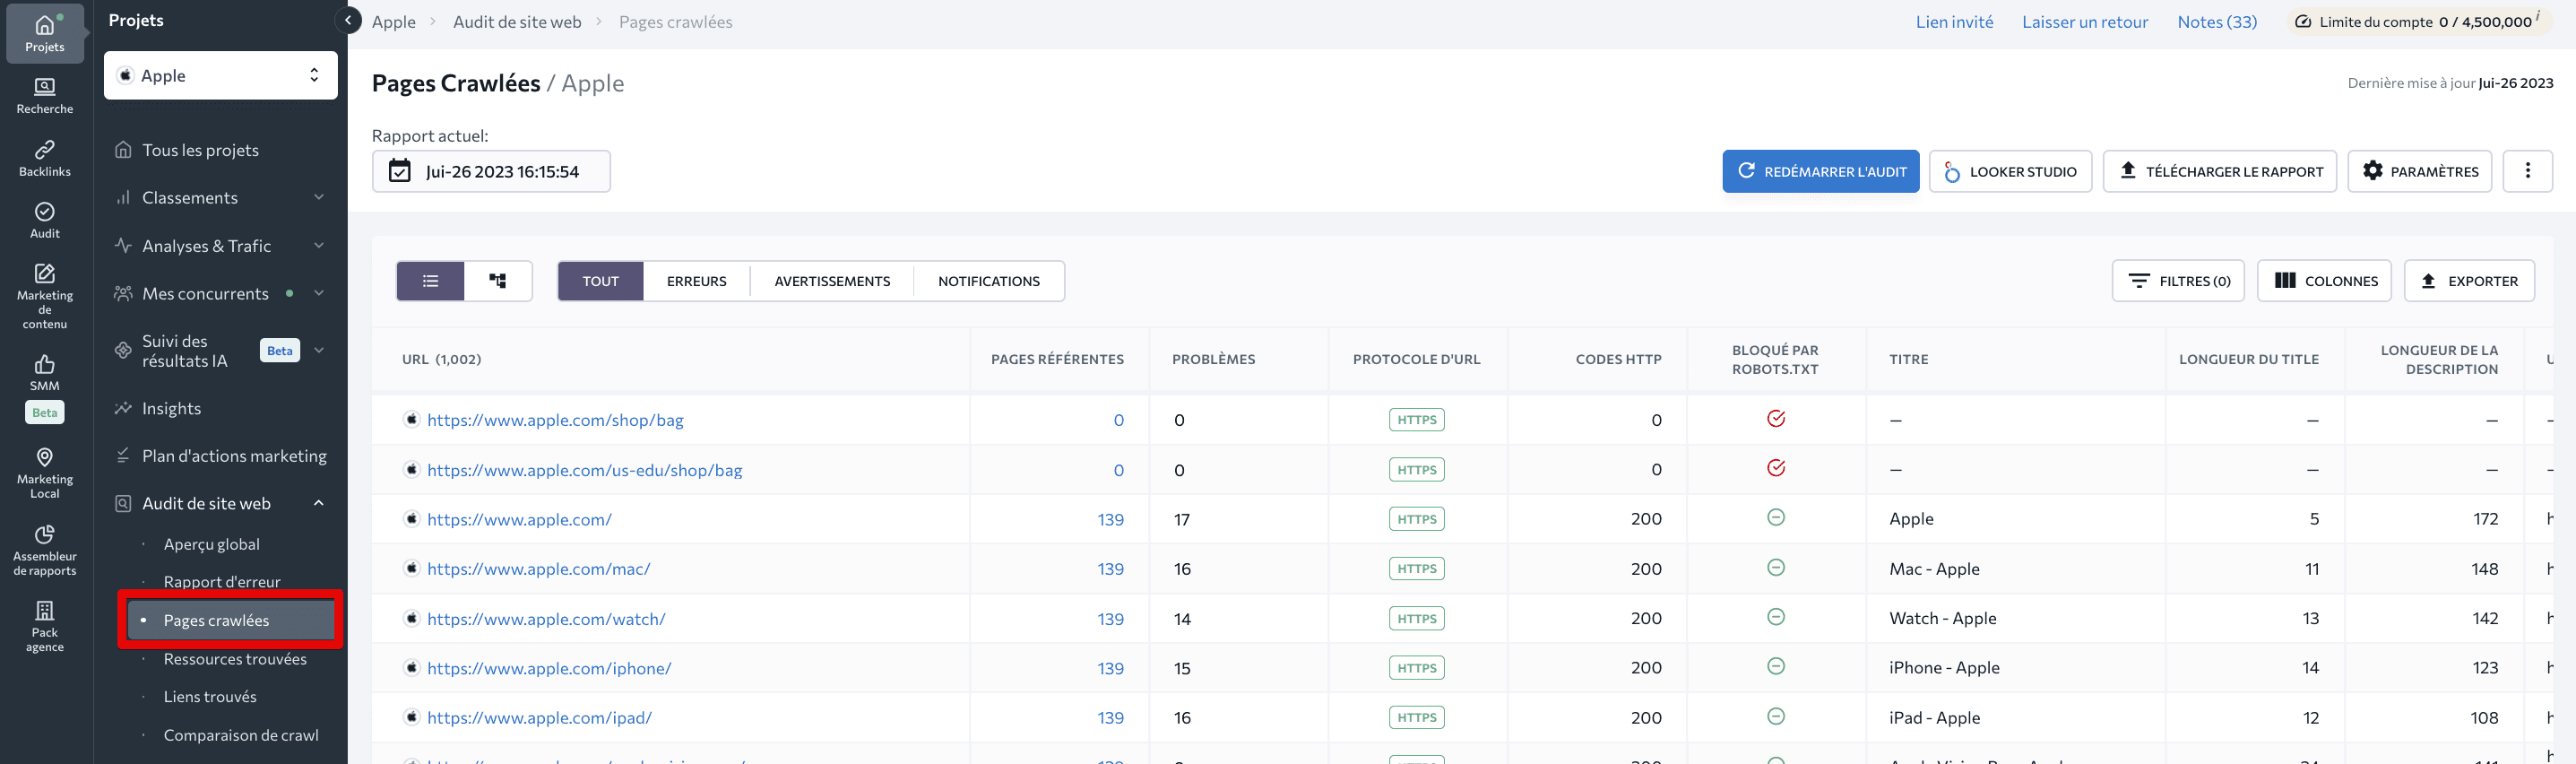Click Redémarrer l'audit button
This screenshot has width=2576, height=764.
(x=1821, y=171)
